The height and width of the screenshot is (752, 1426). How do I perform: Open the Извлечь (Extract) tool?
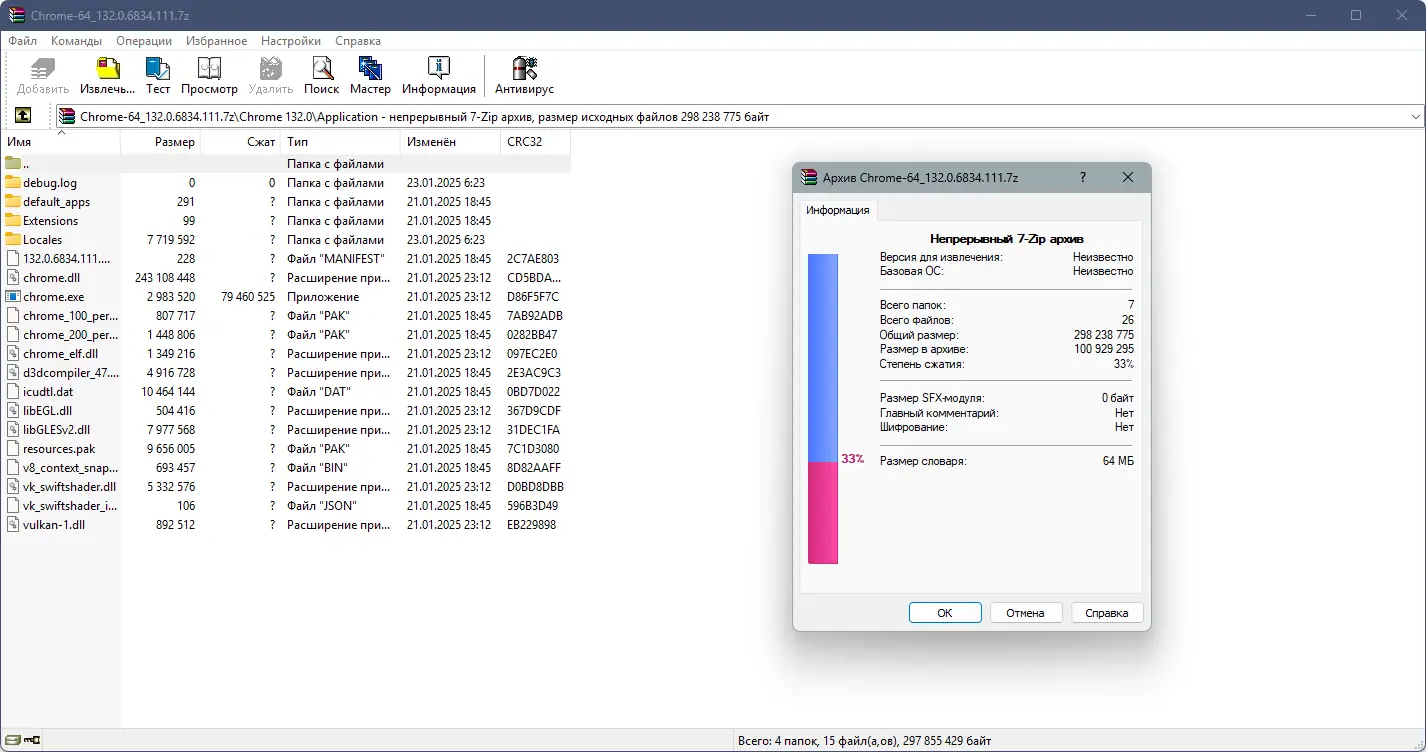107,75
